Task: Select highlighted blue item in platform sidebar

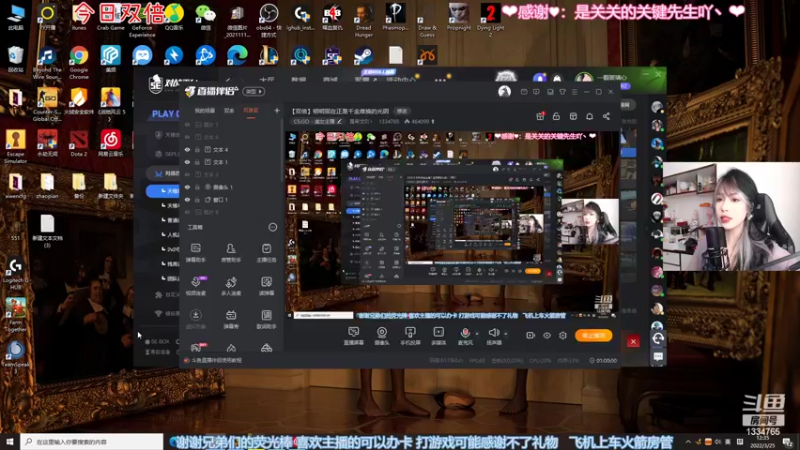Action: coord(163,191)
